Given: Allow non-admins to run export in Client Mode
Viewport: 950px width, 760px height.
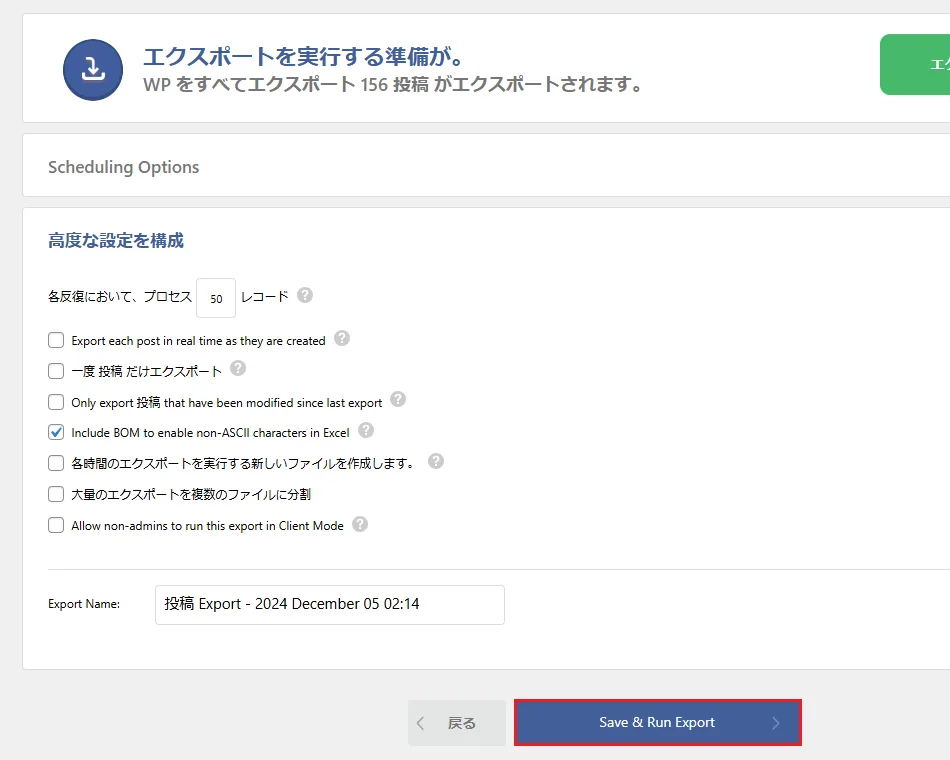Looking at the screenshot, I should tap(56, 524).
